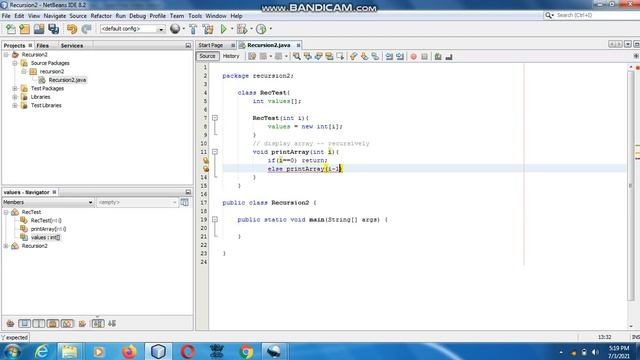Click the Clean and Build Project icon
Image resolution: width=640 pixels, height=360 pixels.
[x=208, y=29]
